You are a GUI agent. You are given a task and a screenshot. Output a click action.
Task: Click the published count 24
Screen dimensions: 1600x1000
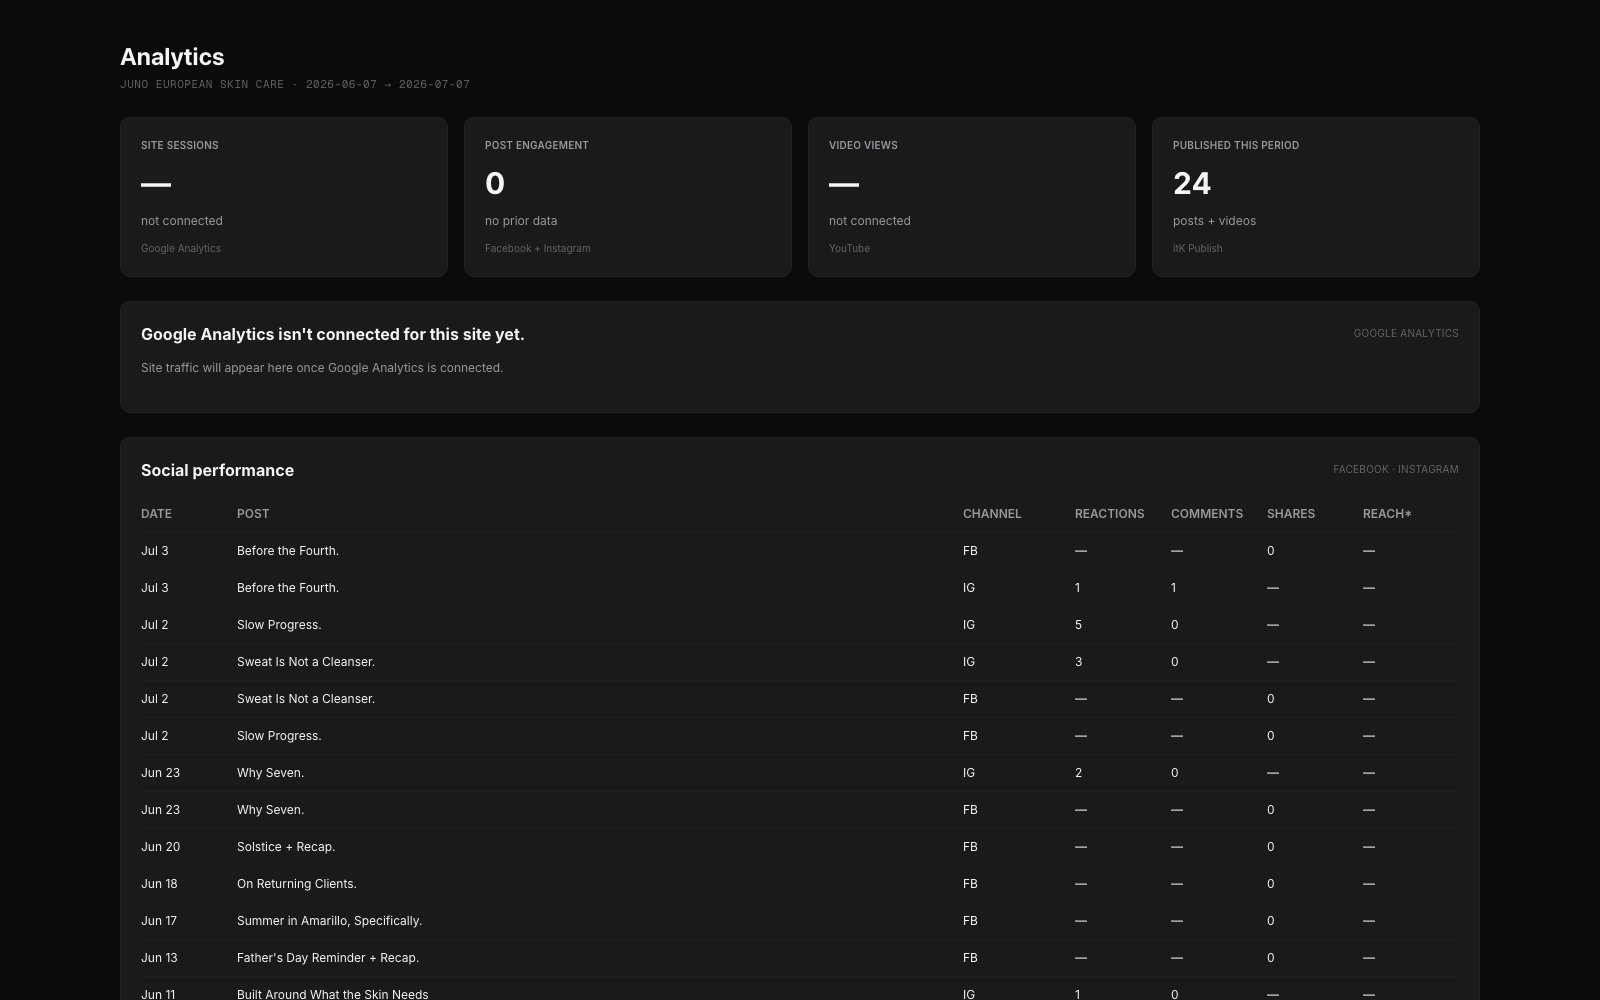(1192, 183)
